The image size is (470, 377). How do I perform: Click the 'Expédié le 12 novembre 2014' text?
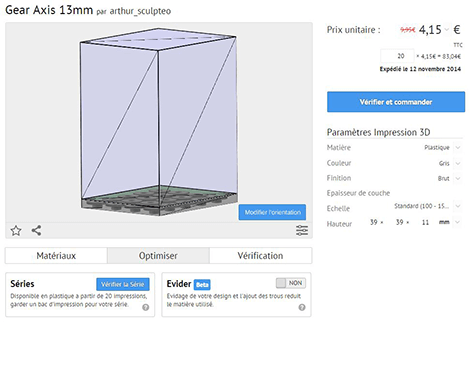pos(420,69)
